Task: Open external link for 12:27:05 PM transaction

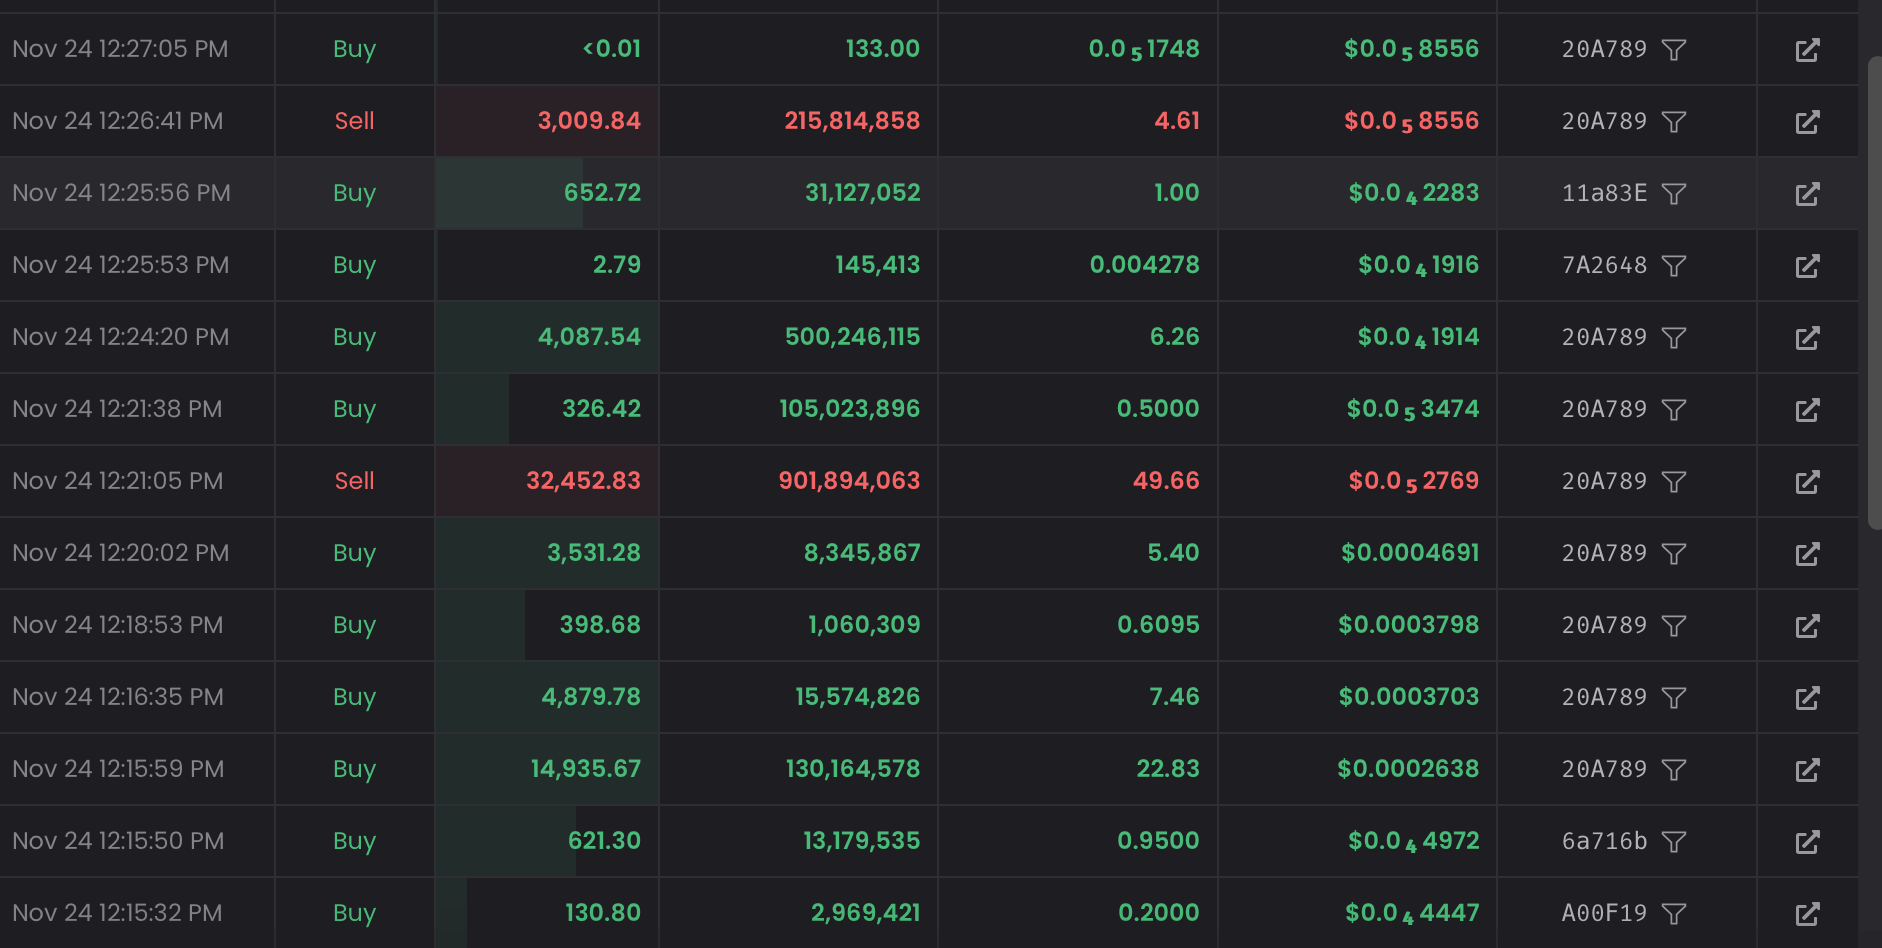Action: [1807, 50]
